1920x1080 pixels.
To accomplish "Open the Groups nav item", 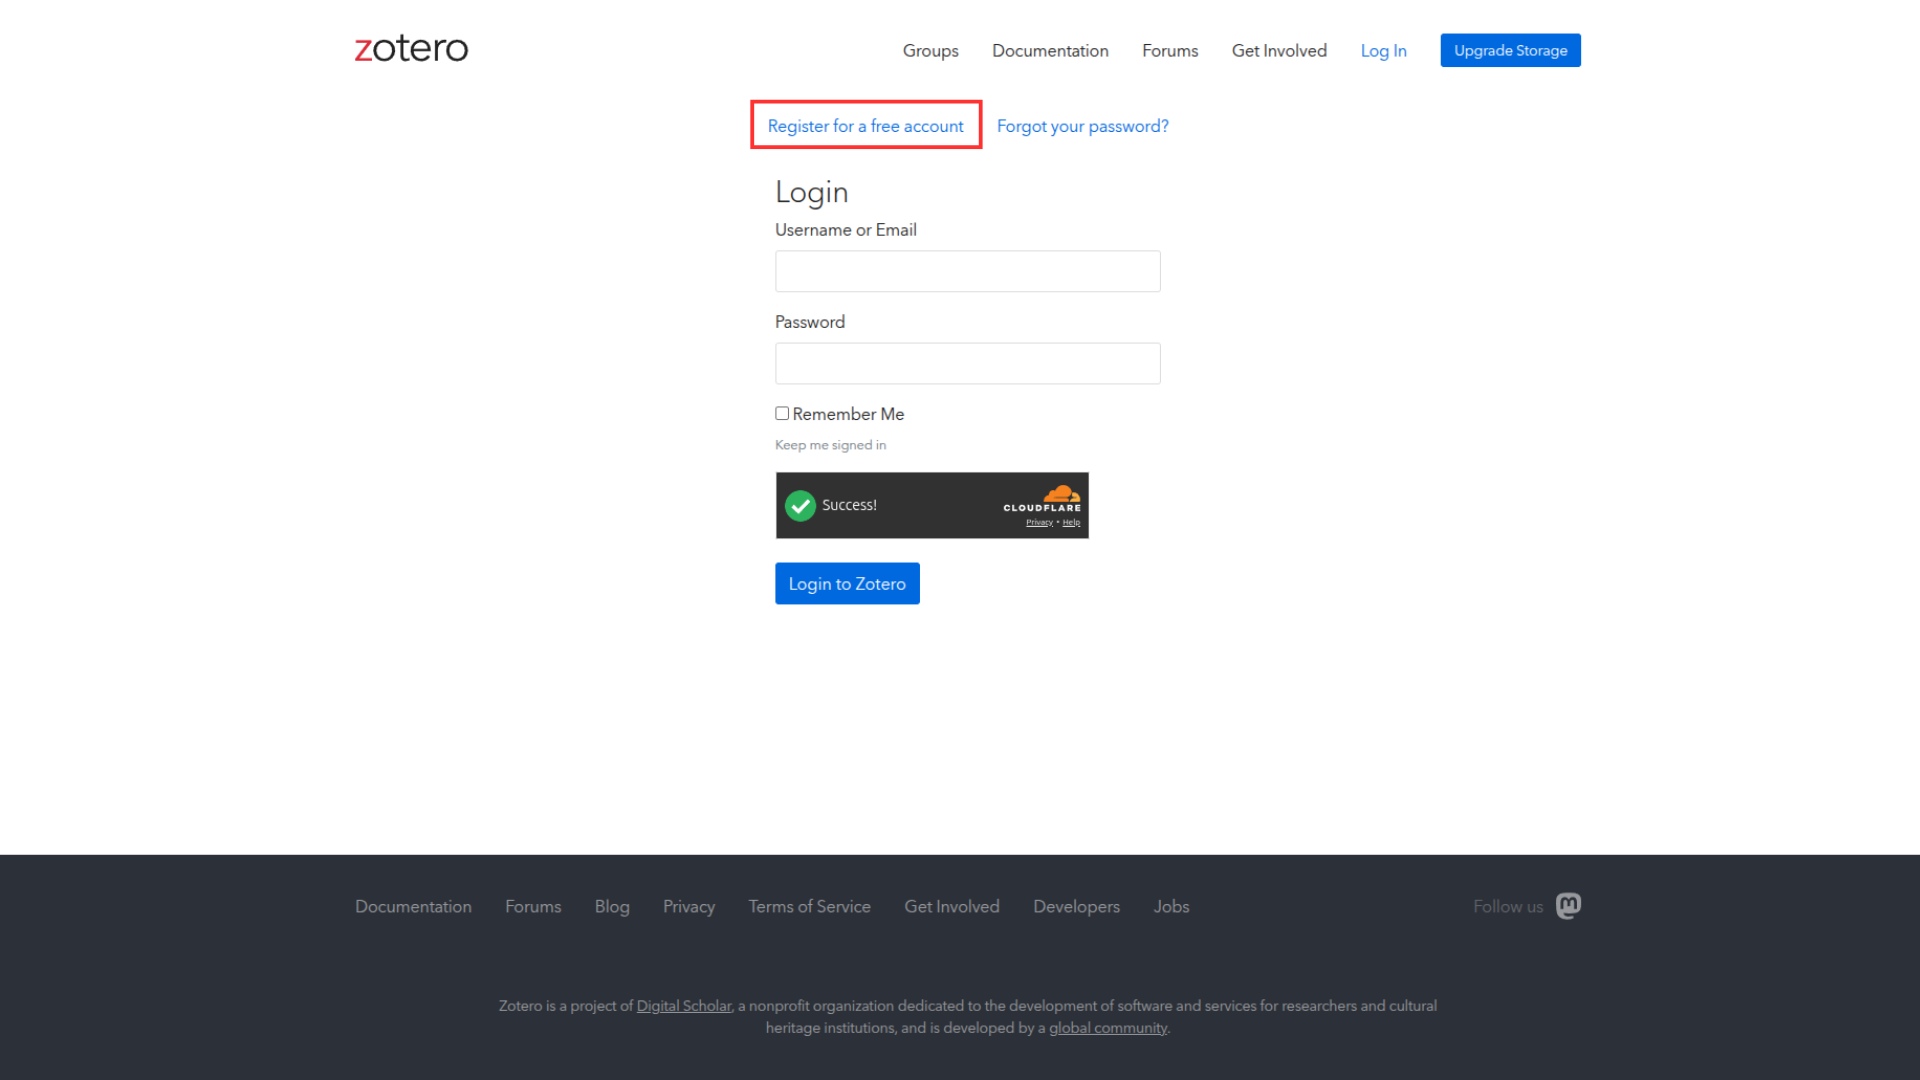I will click(x=930, y=50).
